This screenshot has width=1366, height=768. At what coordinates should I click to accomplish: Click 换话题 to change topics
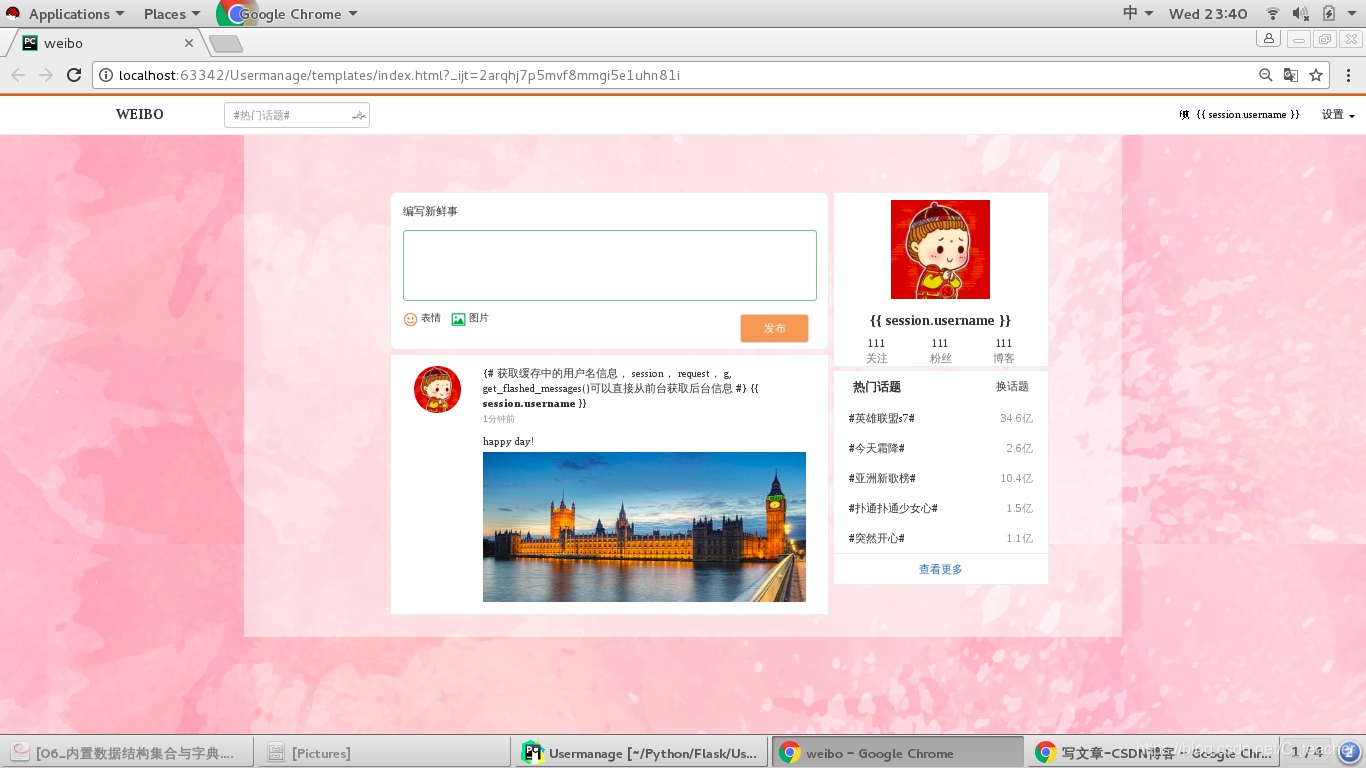pos(1012,387)
